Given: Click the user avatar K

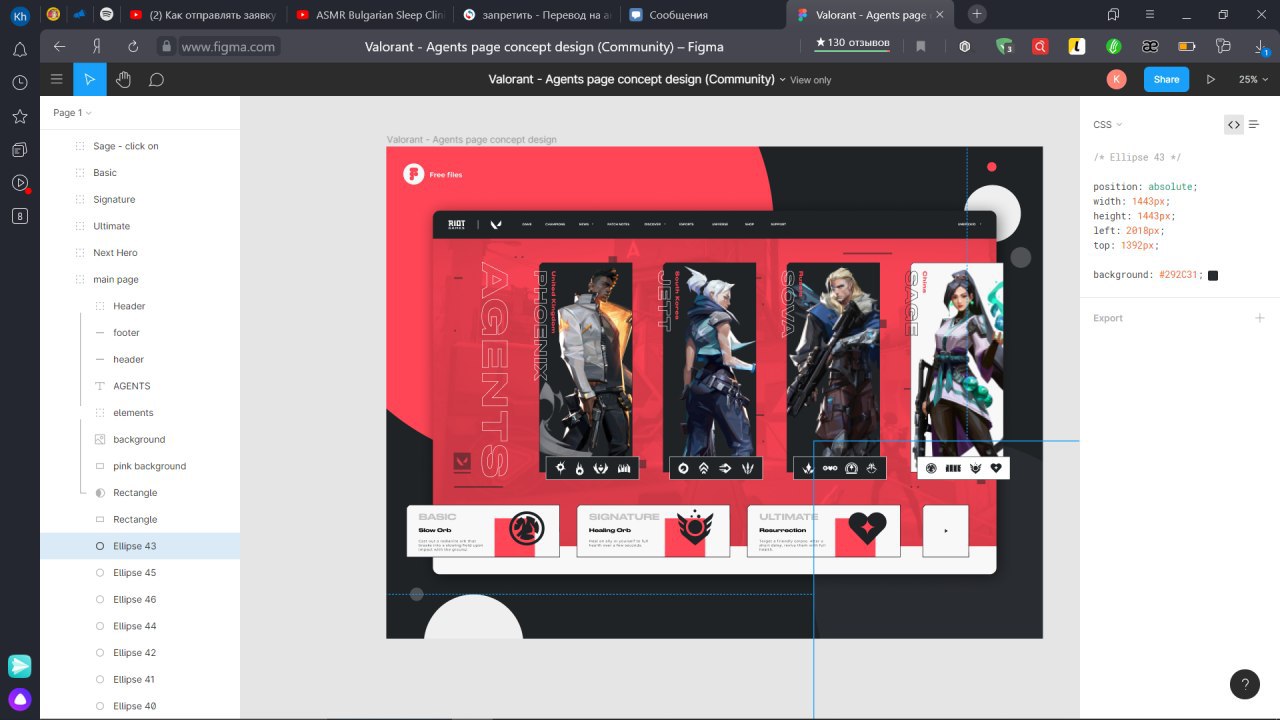Looking at the screenshot, I should (x=1117, y=79).
